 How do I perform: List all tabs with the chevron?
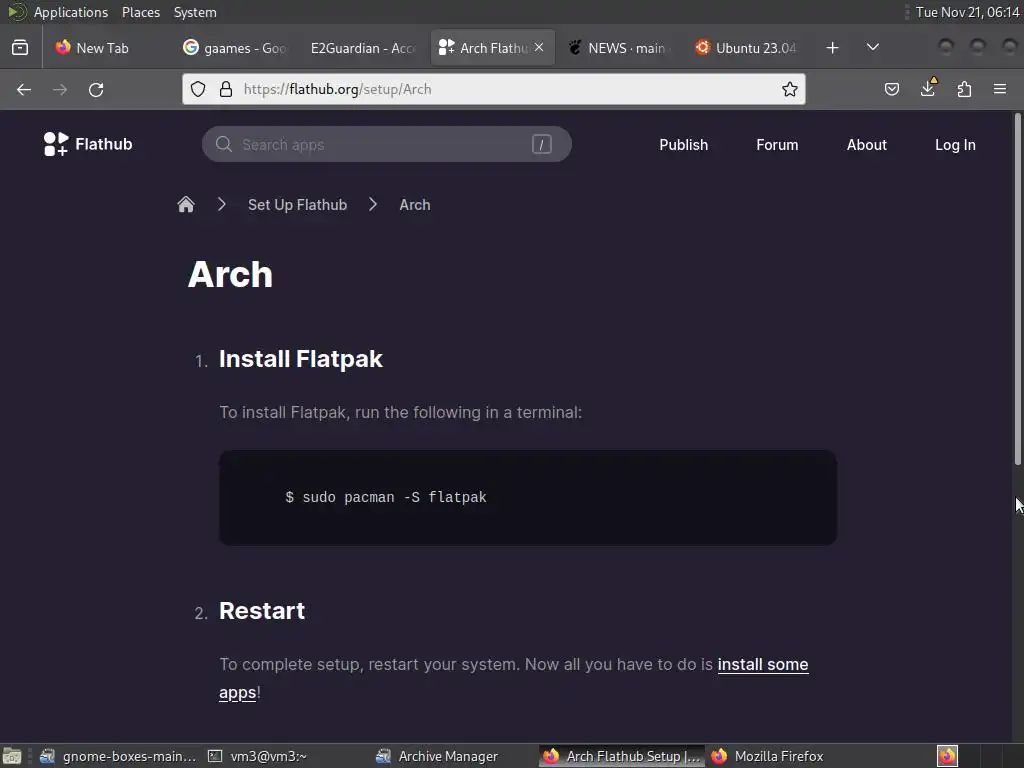pyautogui.click(x=872, y=48)
